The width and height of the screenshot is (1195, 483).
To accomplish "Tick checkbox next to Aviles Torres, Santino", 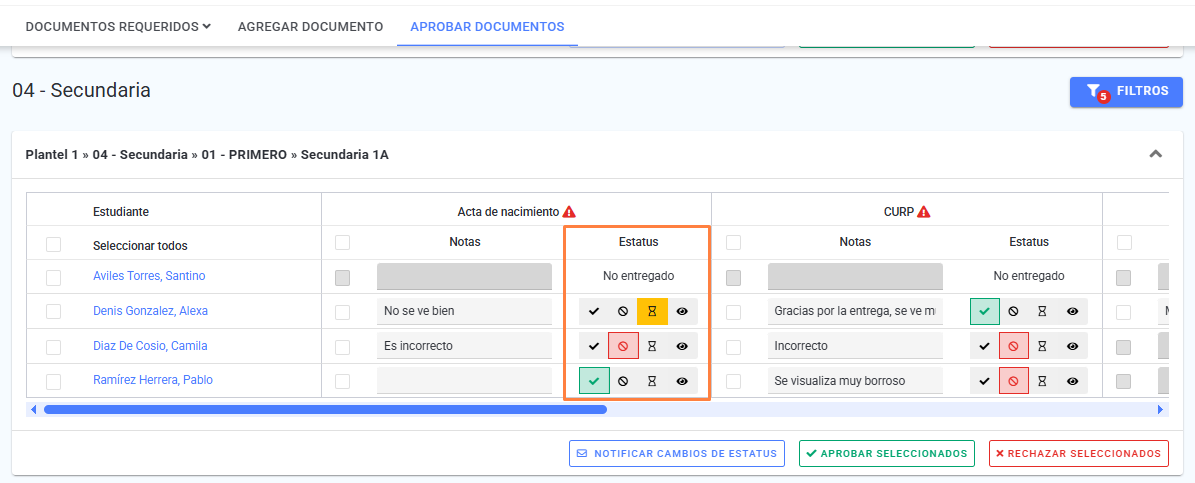I will (53, 277).
